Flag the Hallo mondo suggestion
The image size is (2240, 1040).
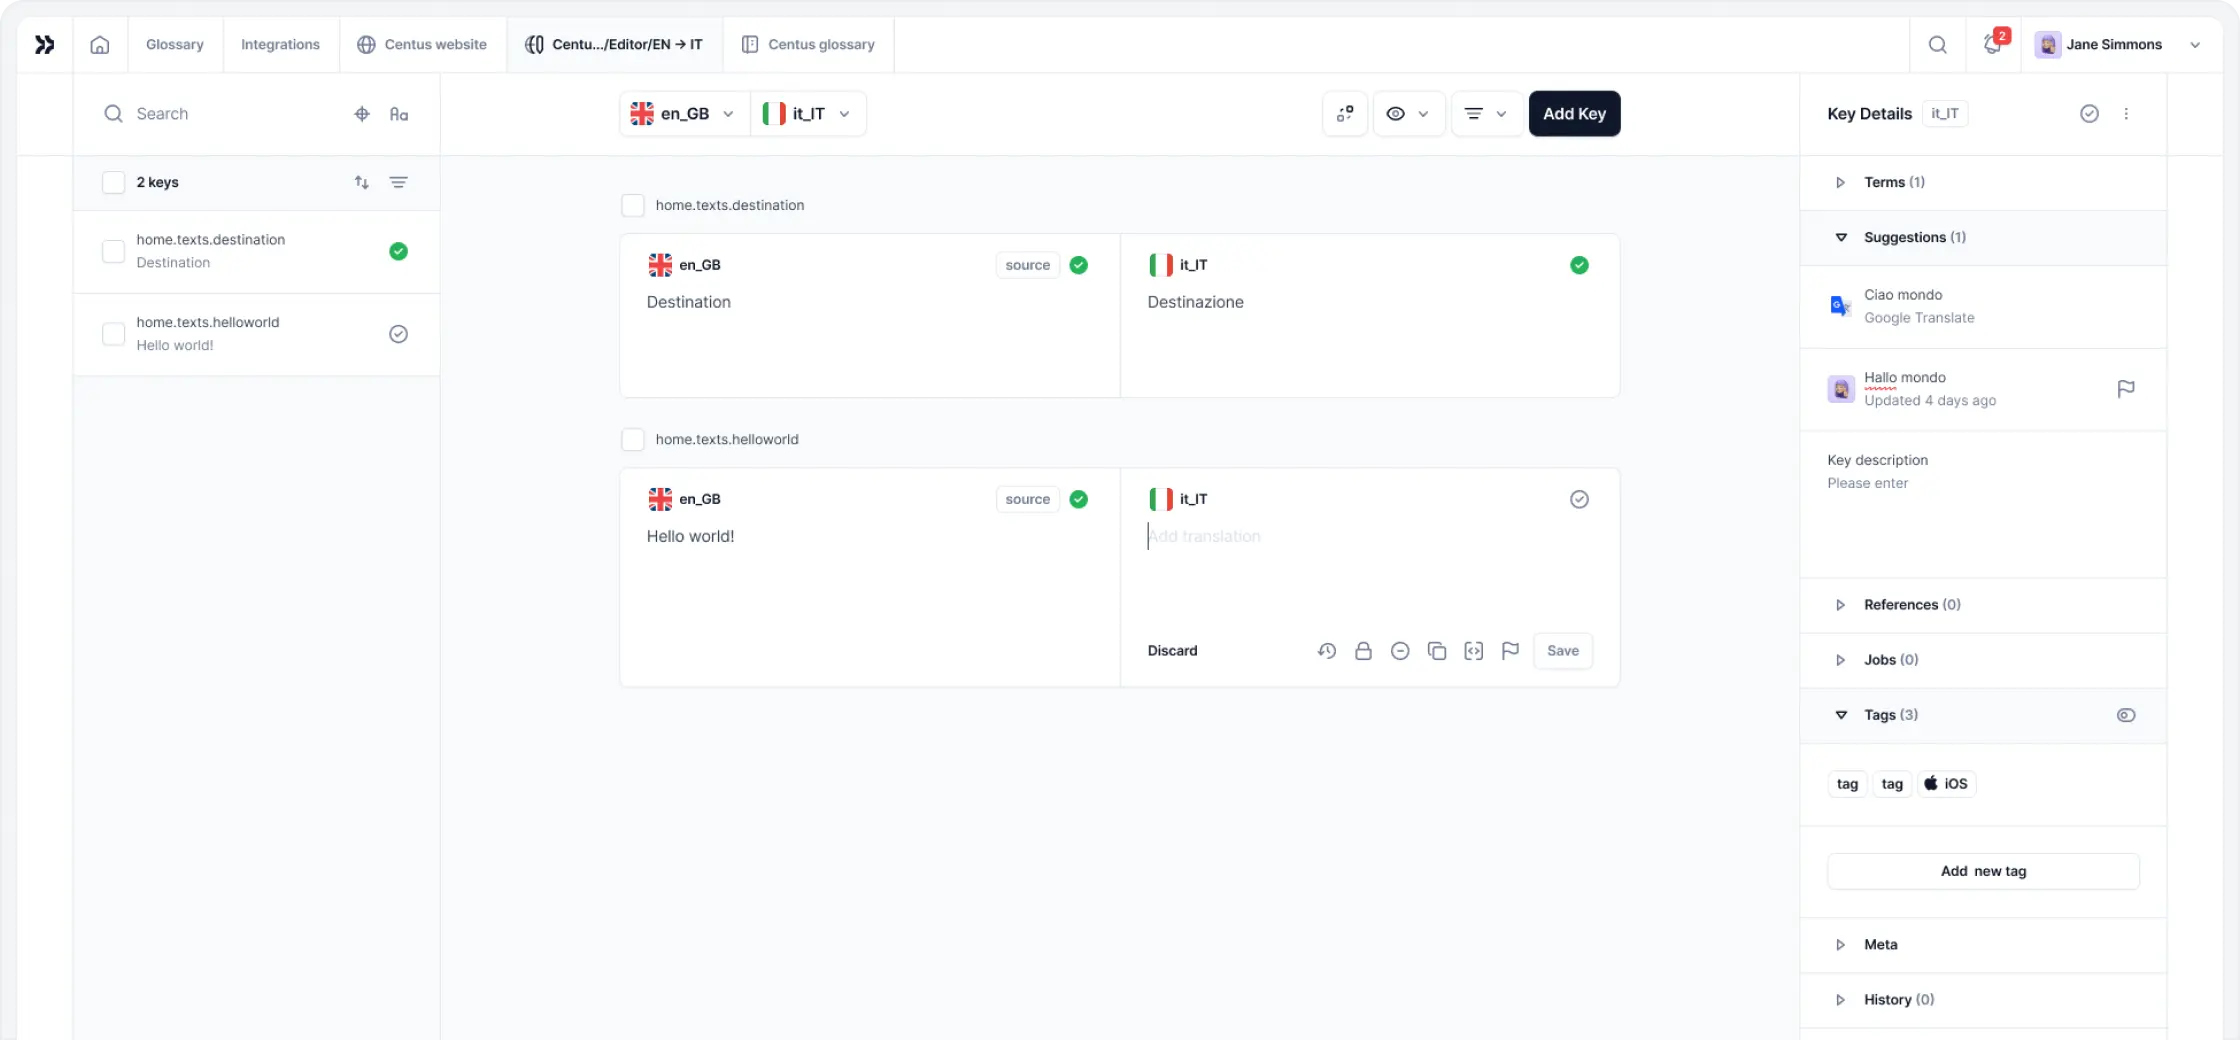coord(2126,389)
